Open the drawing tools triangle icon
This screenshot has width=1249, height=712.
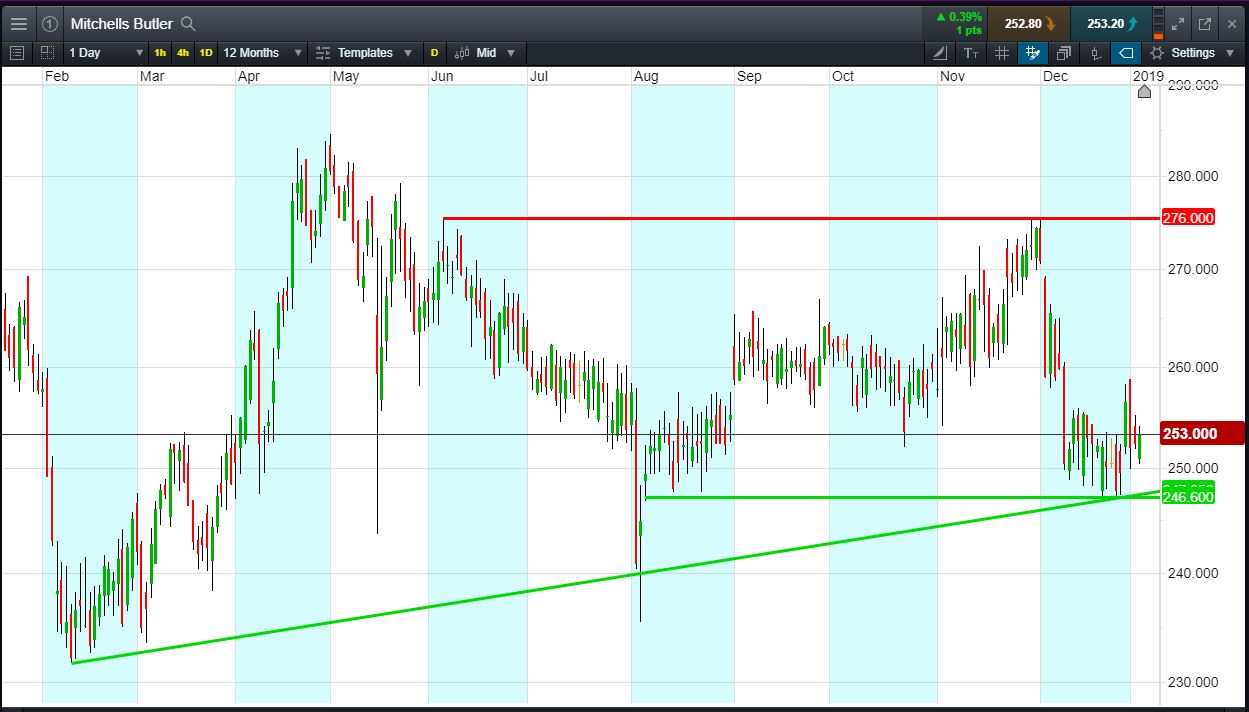pos(940,52)
